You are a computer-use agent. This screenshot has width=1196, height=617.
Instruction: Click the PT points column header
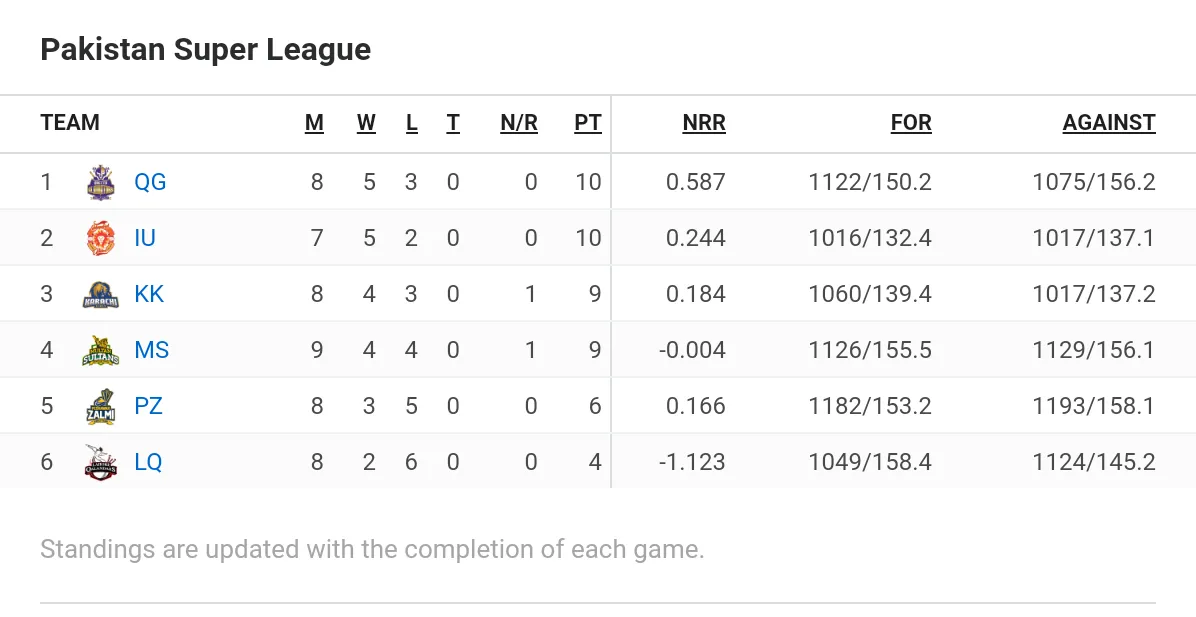tap(587, 124)
